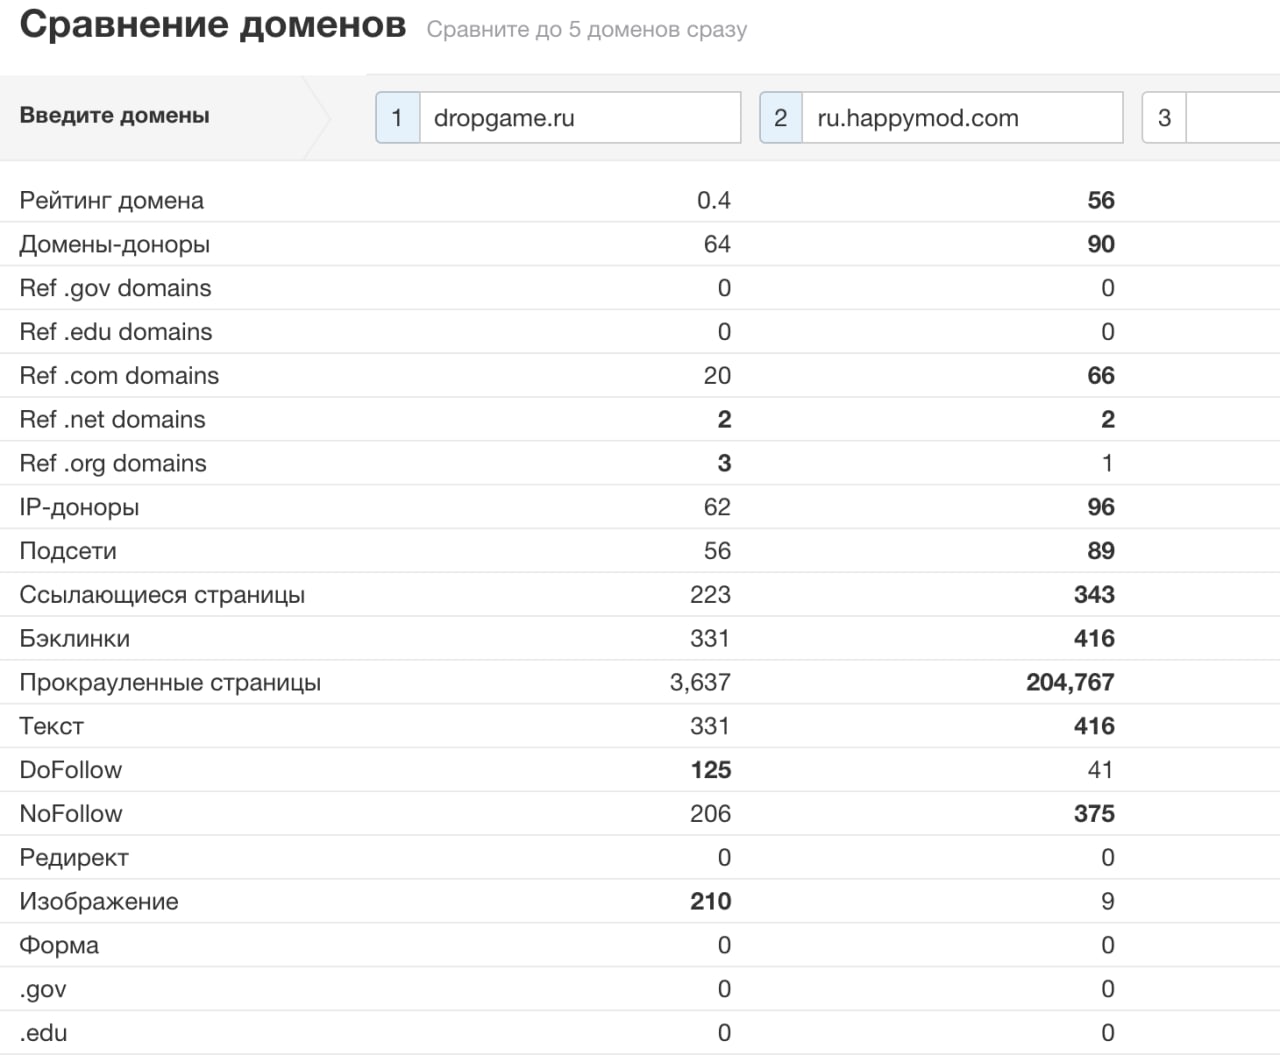
Task: Click the 'Сравнение доменов' heading
Action: (x=213, y=24)
